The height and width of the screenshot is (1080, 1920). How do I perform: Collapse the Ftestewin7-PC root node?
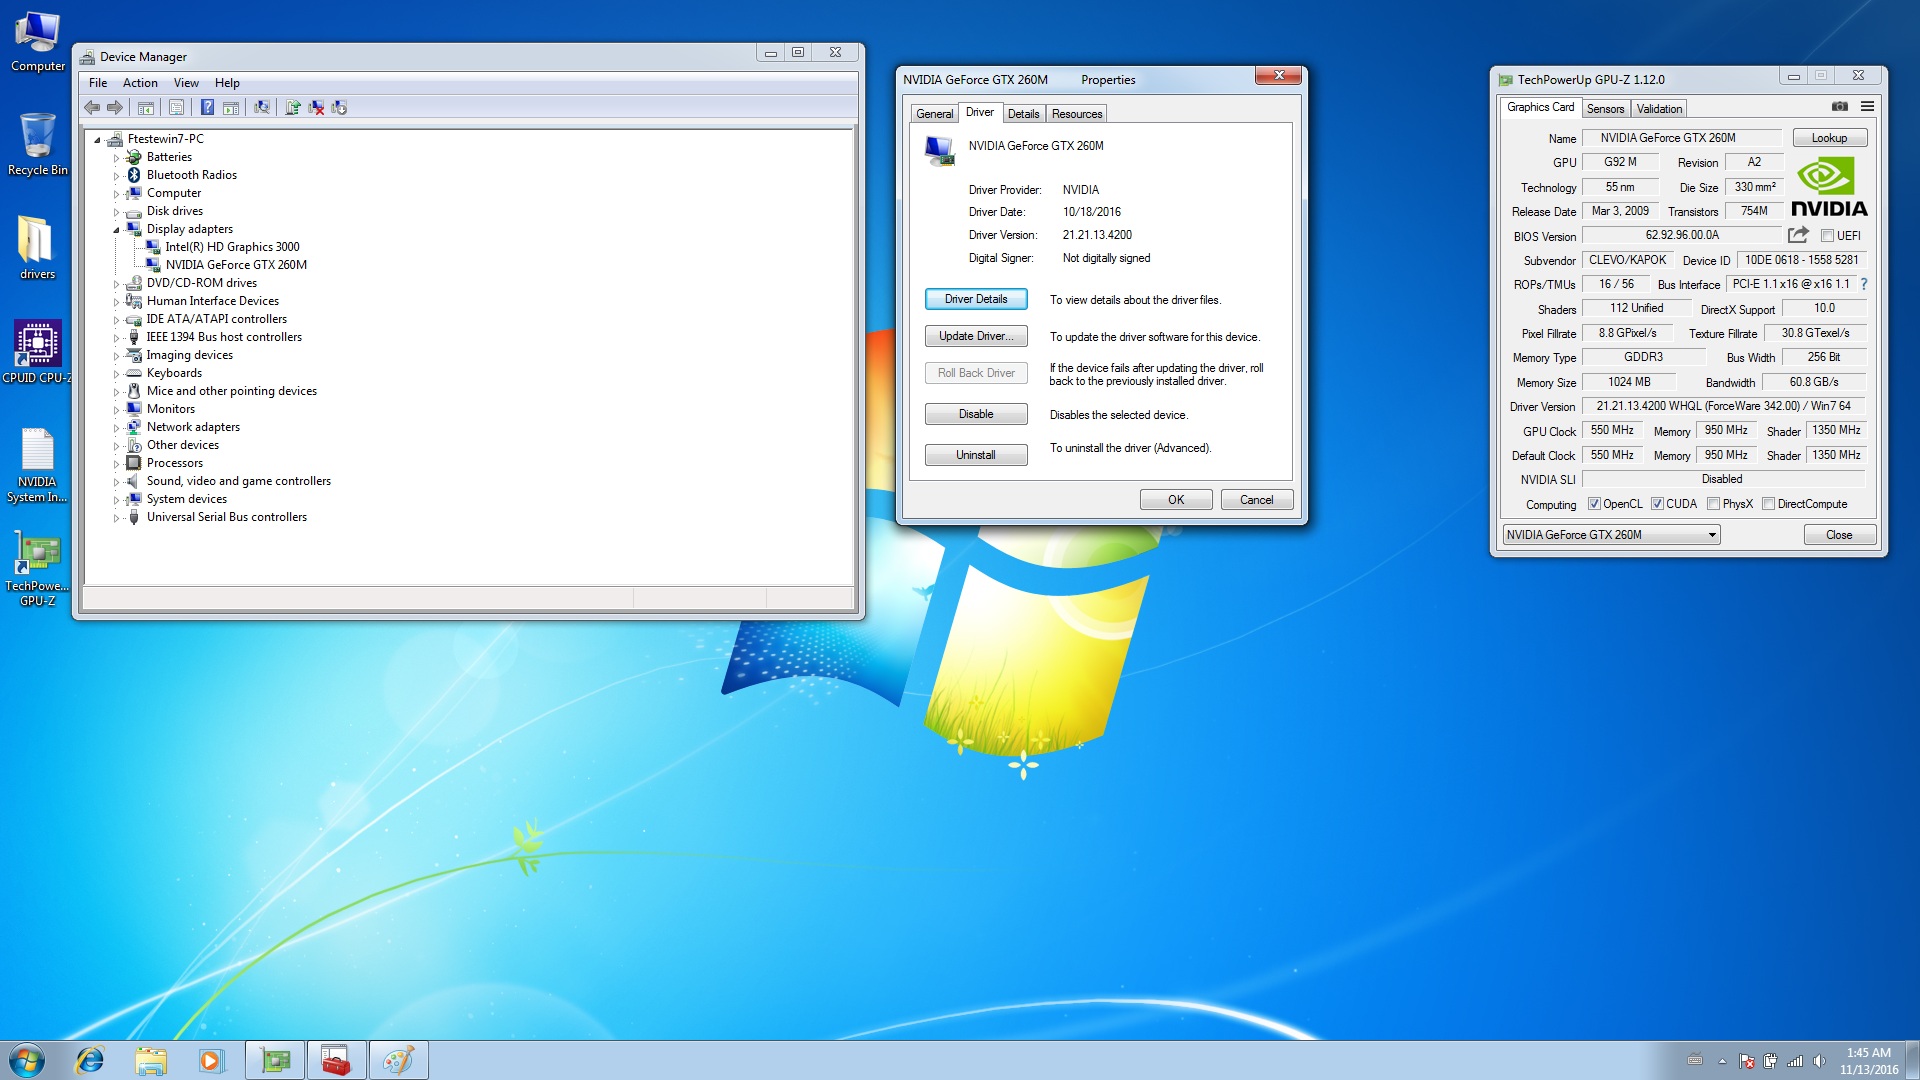pyautogui.click(x=97, y=140)
